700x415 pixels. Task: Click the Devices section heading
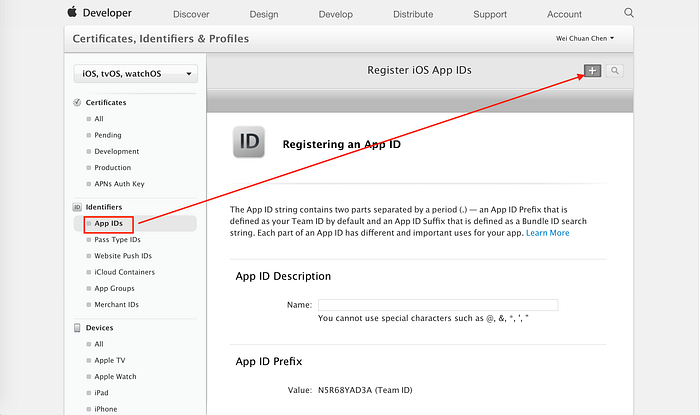[x=99, y=328]
